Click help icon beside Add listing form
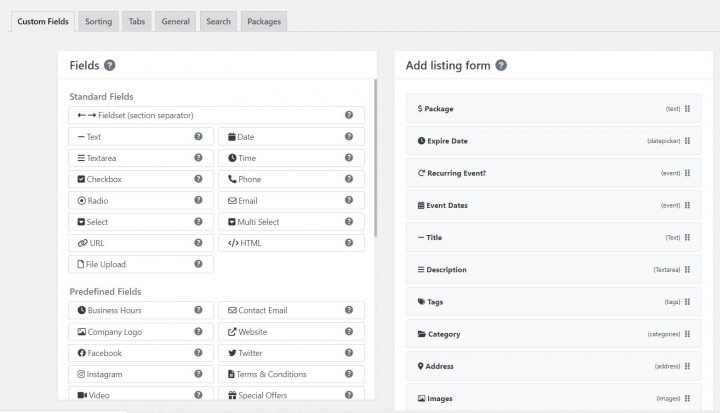Image resolution: width=720 pixels, height=413 pixels. (501, 66)
